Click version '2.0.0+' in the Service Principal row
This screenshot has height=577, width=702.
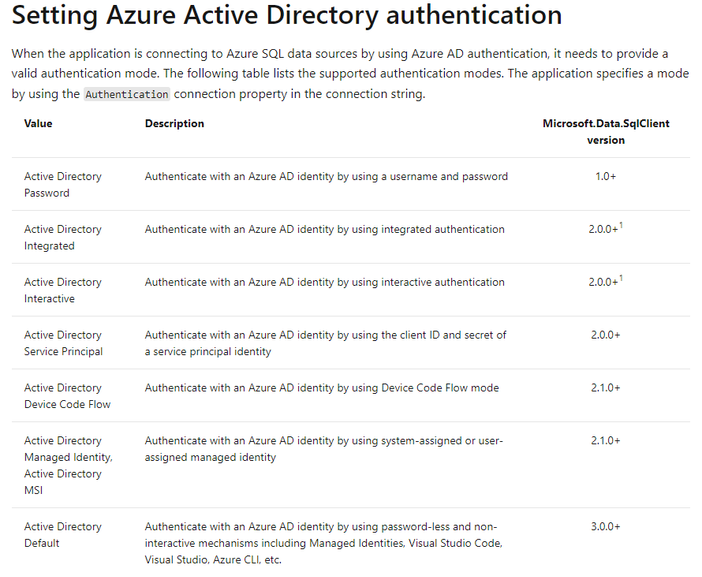pyautogui.click(x=605, y=335)
